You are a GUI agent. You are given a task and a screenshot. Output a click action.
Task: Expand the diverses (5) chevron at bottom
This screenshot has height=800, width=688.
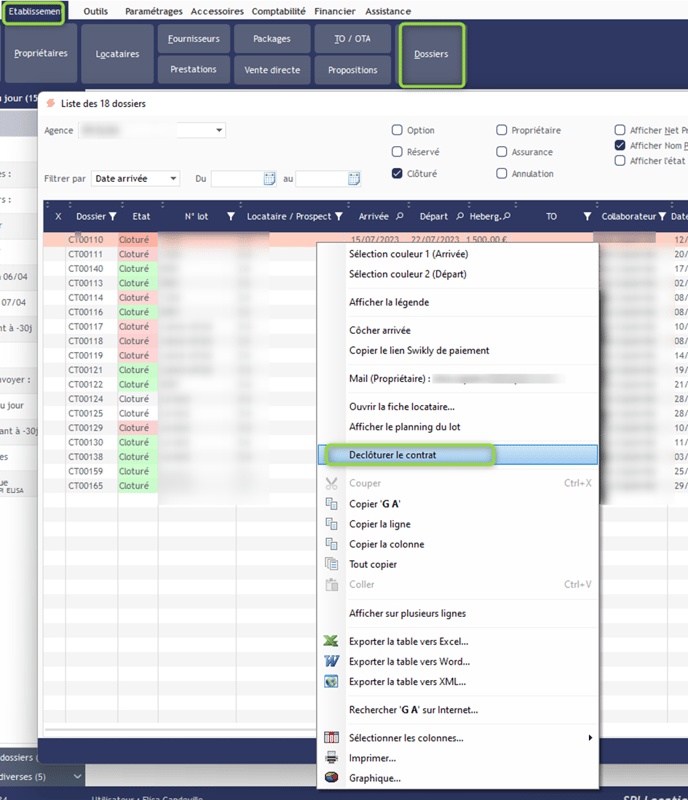[x=77, y=777]
